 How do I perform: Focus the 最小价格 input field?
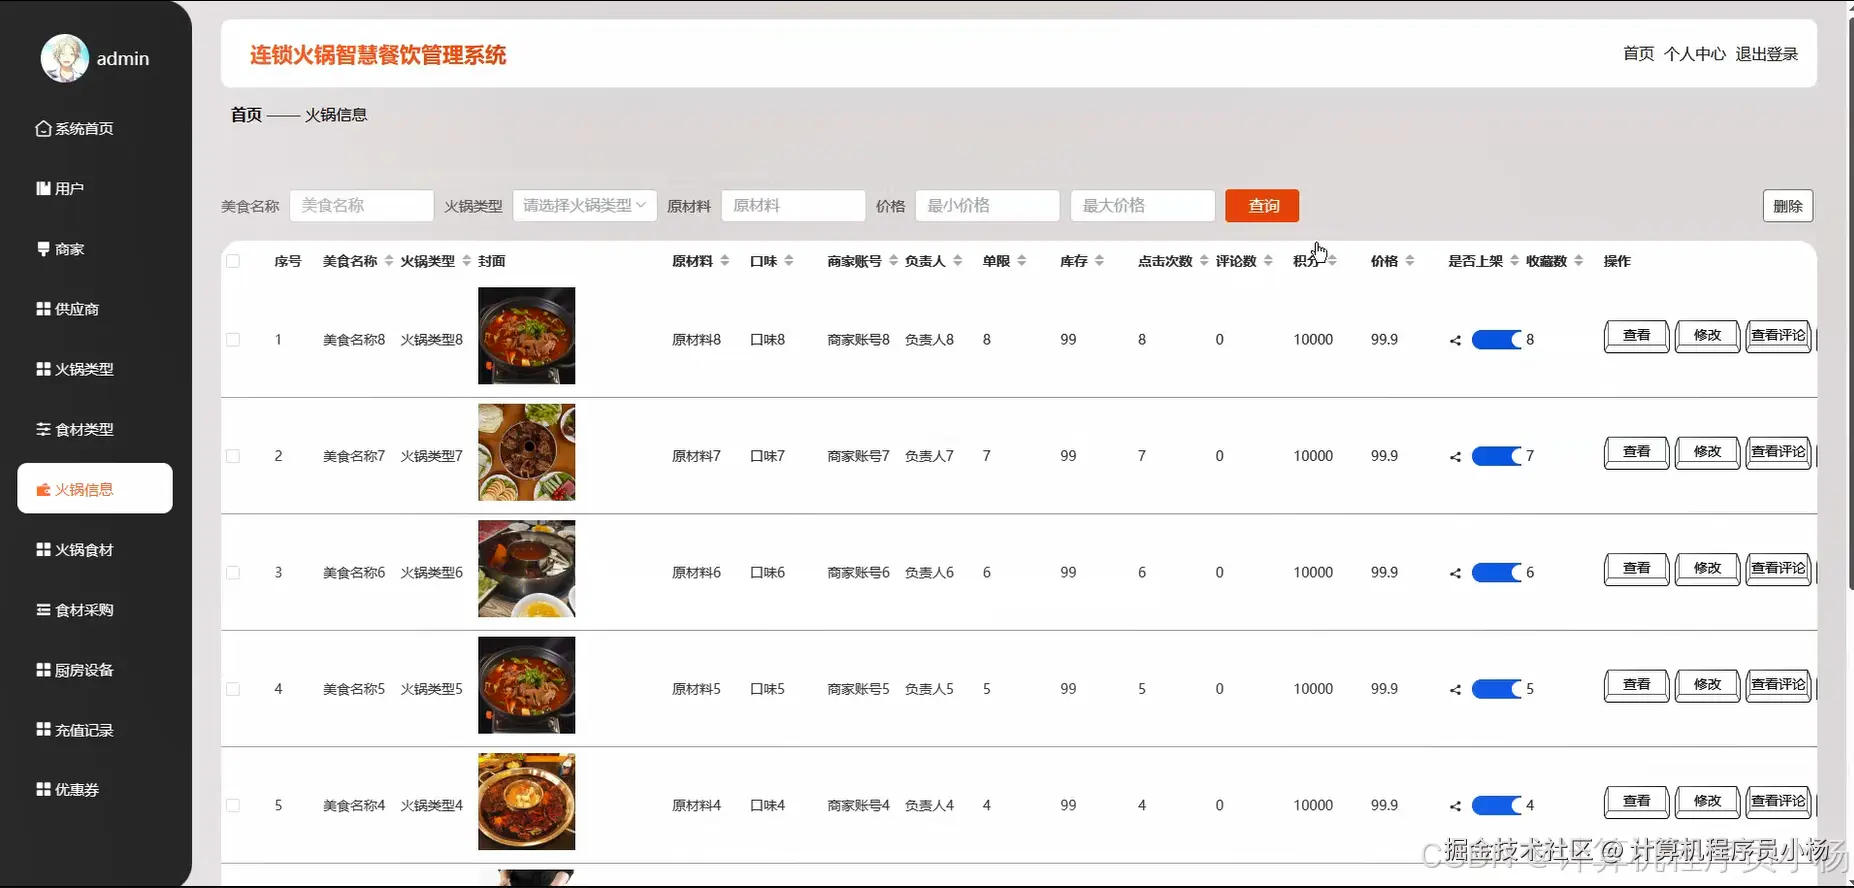tap(987, 205)
